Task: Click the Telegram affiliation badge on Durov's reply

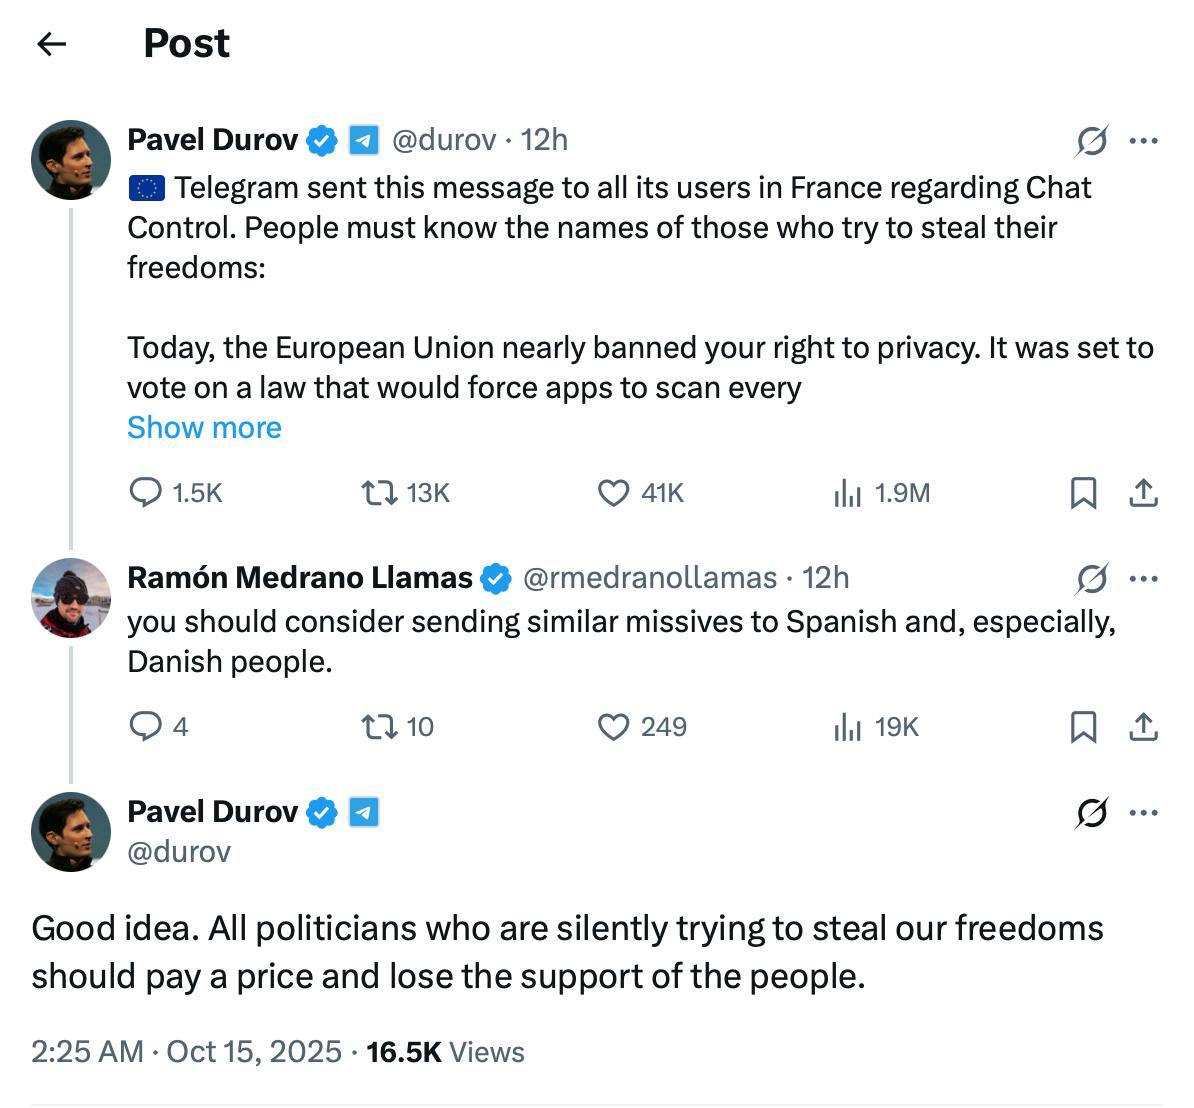Action: [x=363, y=812]
